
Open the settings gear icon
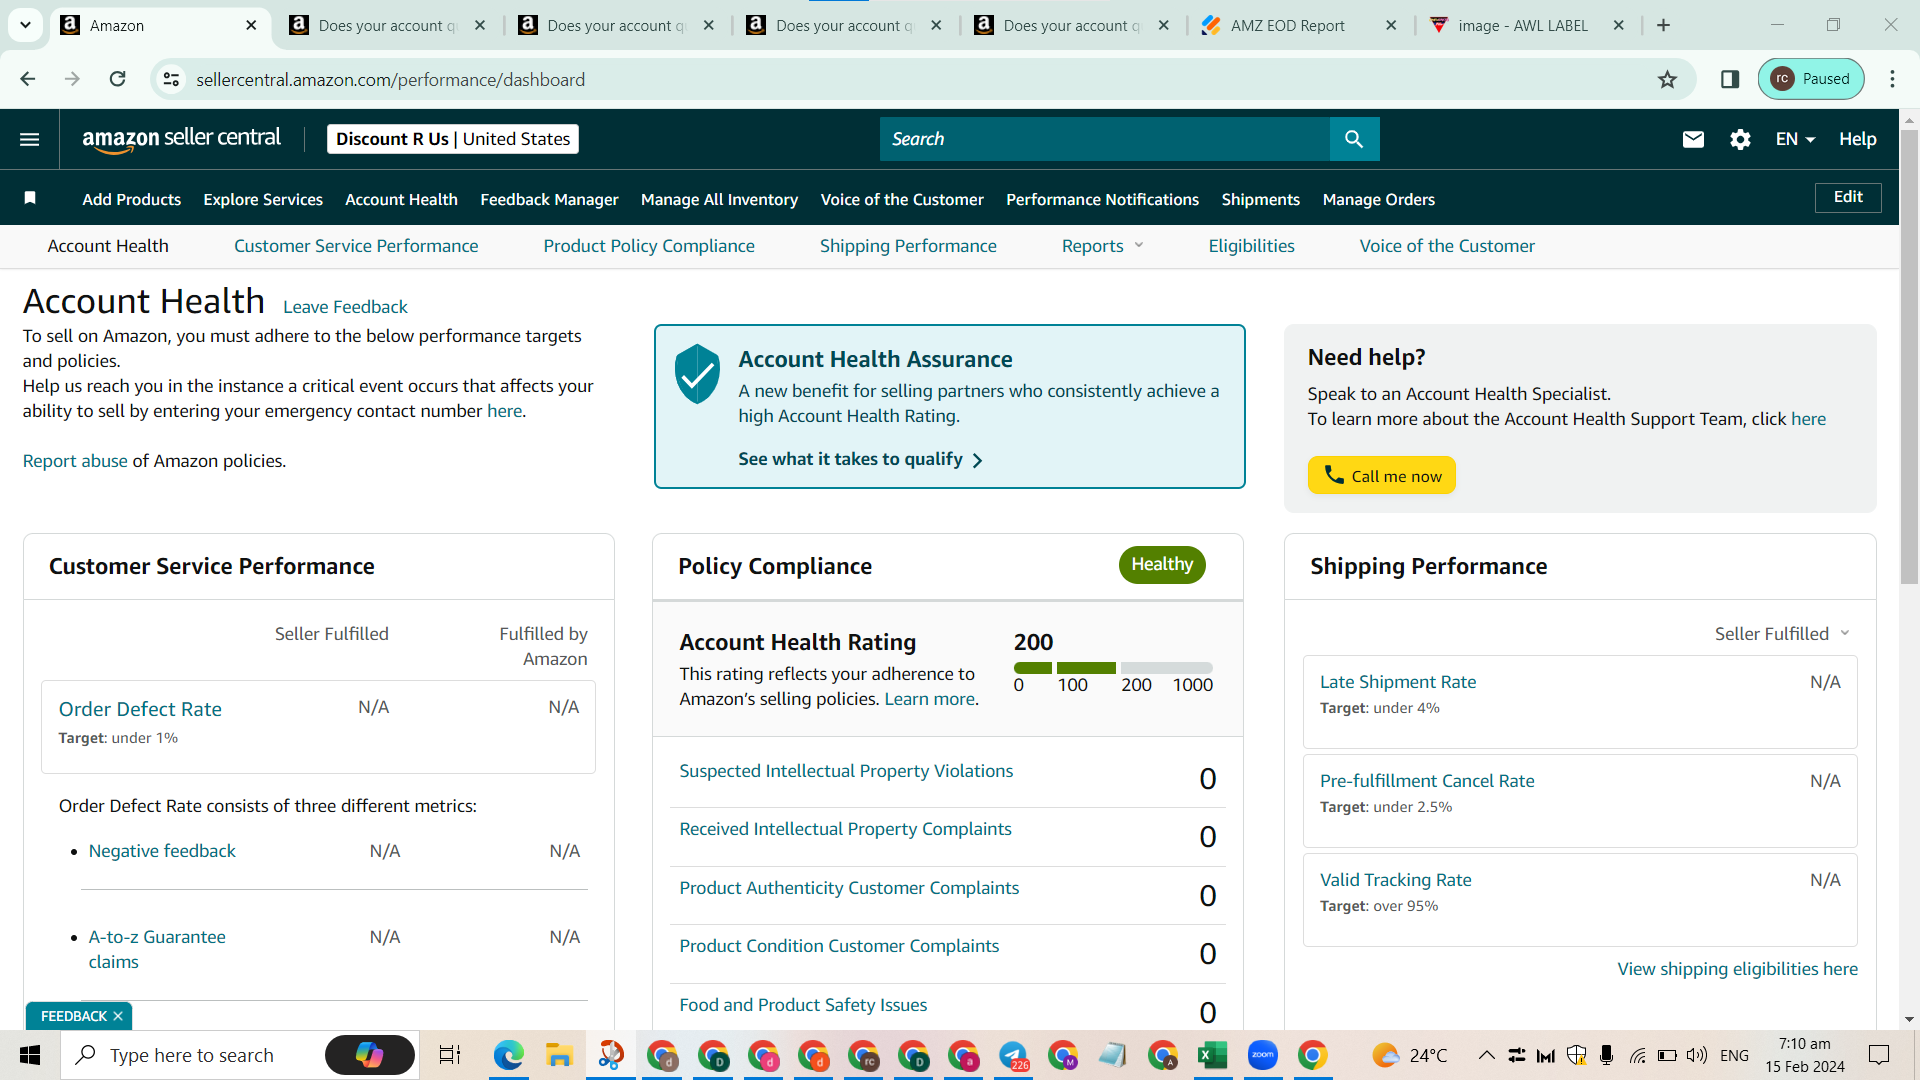pos(1740,139)
